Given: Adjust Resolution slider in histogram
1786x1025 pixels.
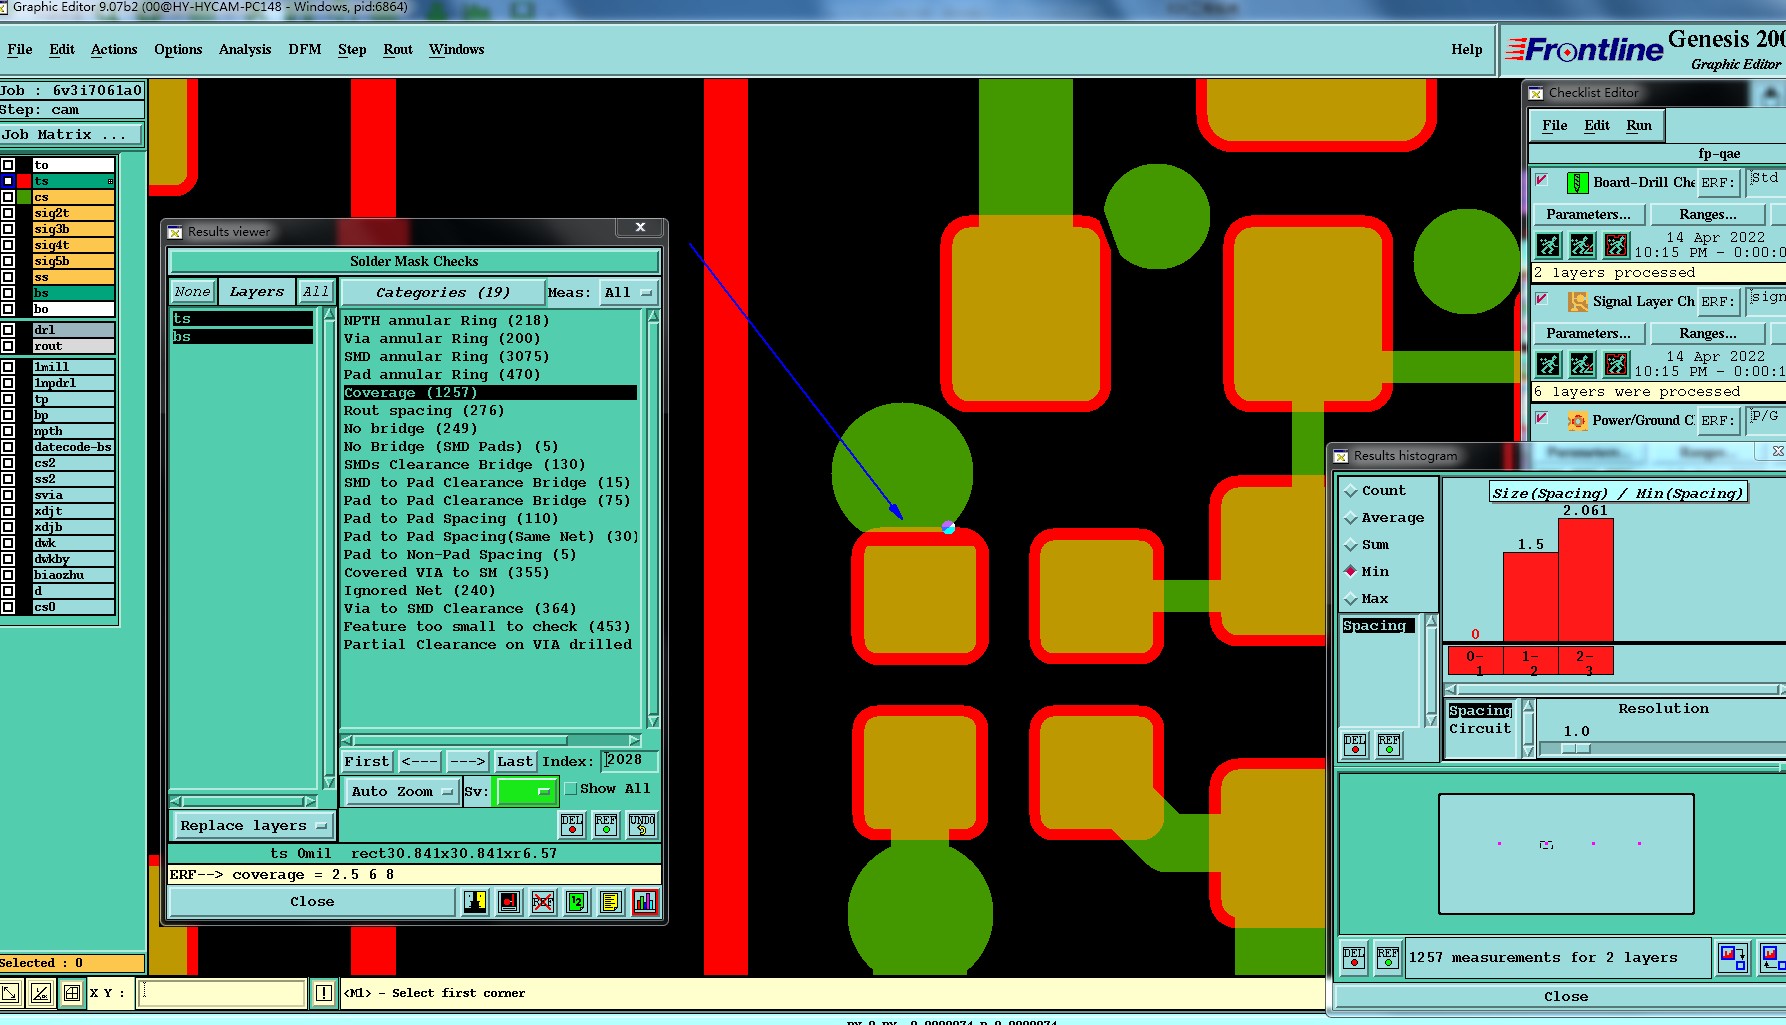Looking at the screenshot, I should [x=1576, y=748].
